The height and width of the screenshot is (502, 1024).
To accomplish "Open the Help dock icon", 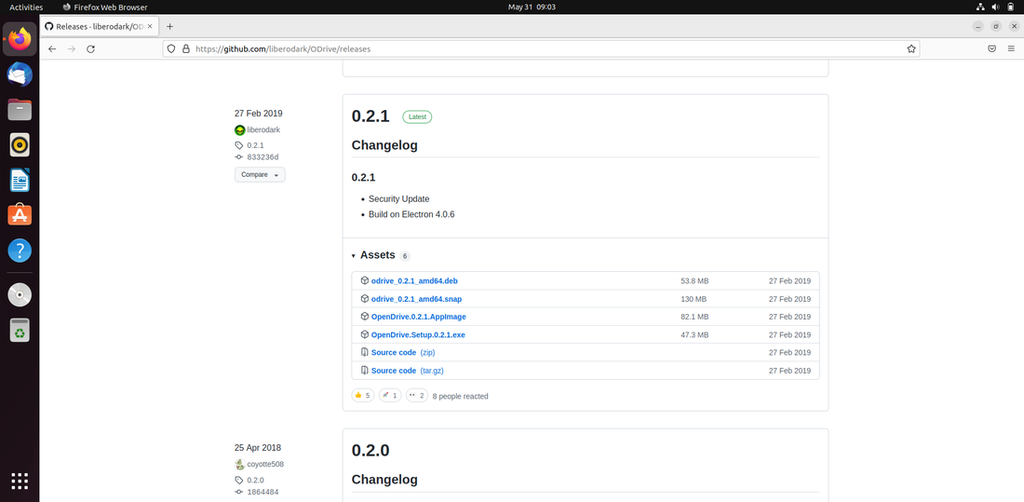I will tap(20, 251).
